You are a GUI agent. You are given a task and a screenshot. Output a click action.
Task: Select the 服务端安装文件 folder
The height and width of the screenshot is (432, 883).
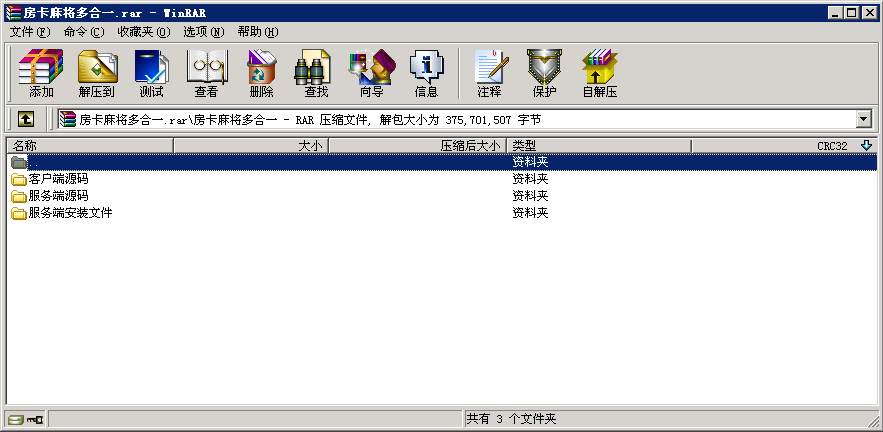[70, 213]
